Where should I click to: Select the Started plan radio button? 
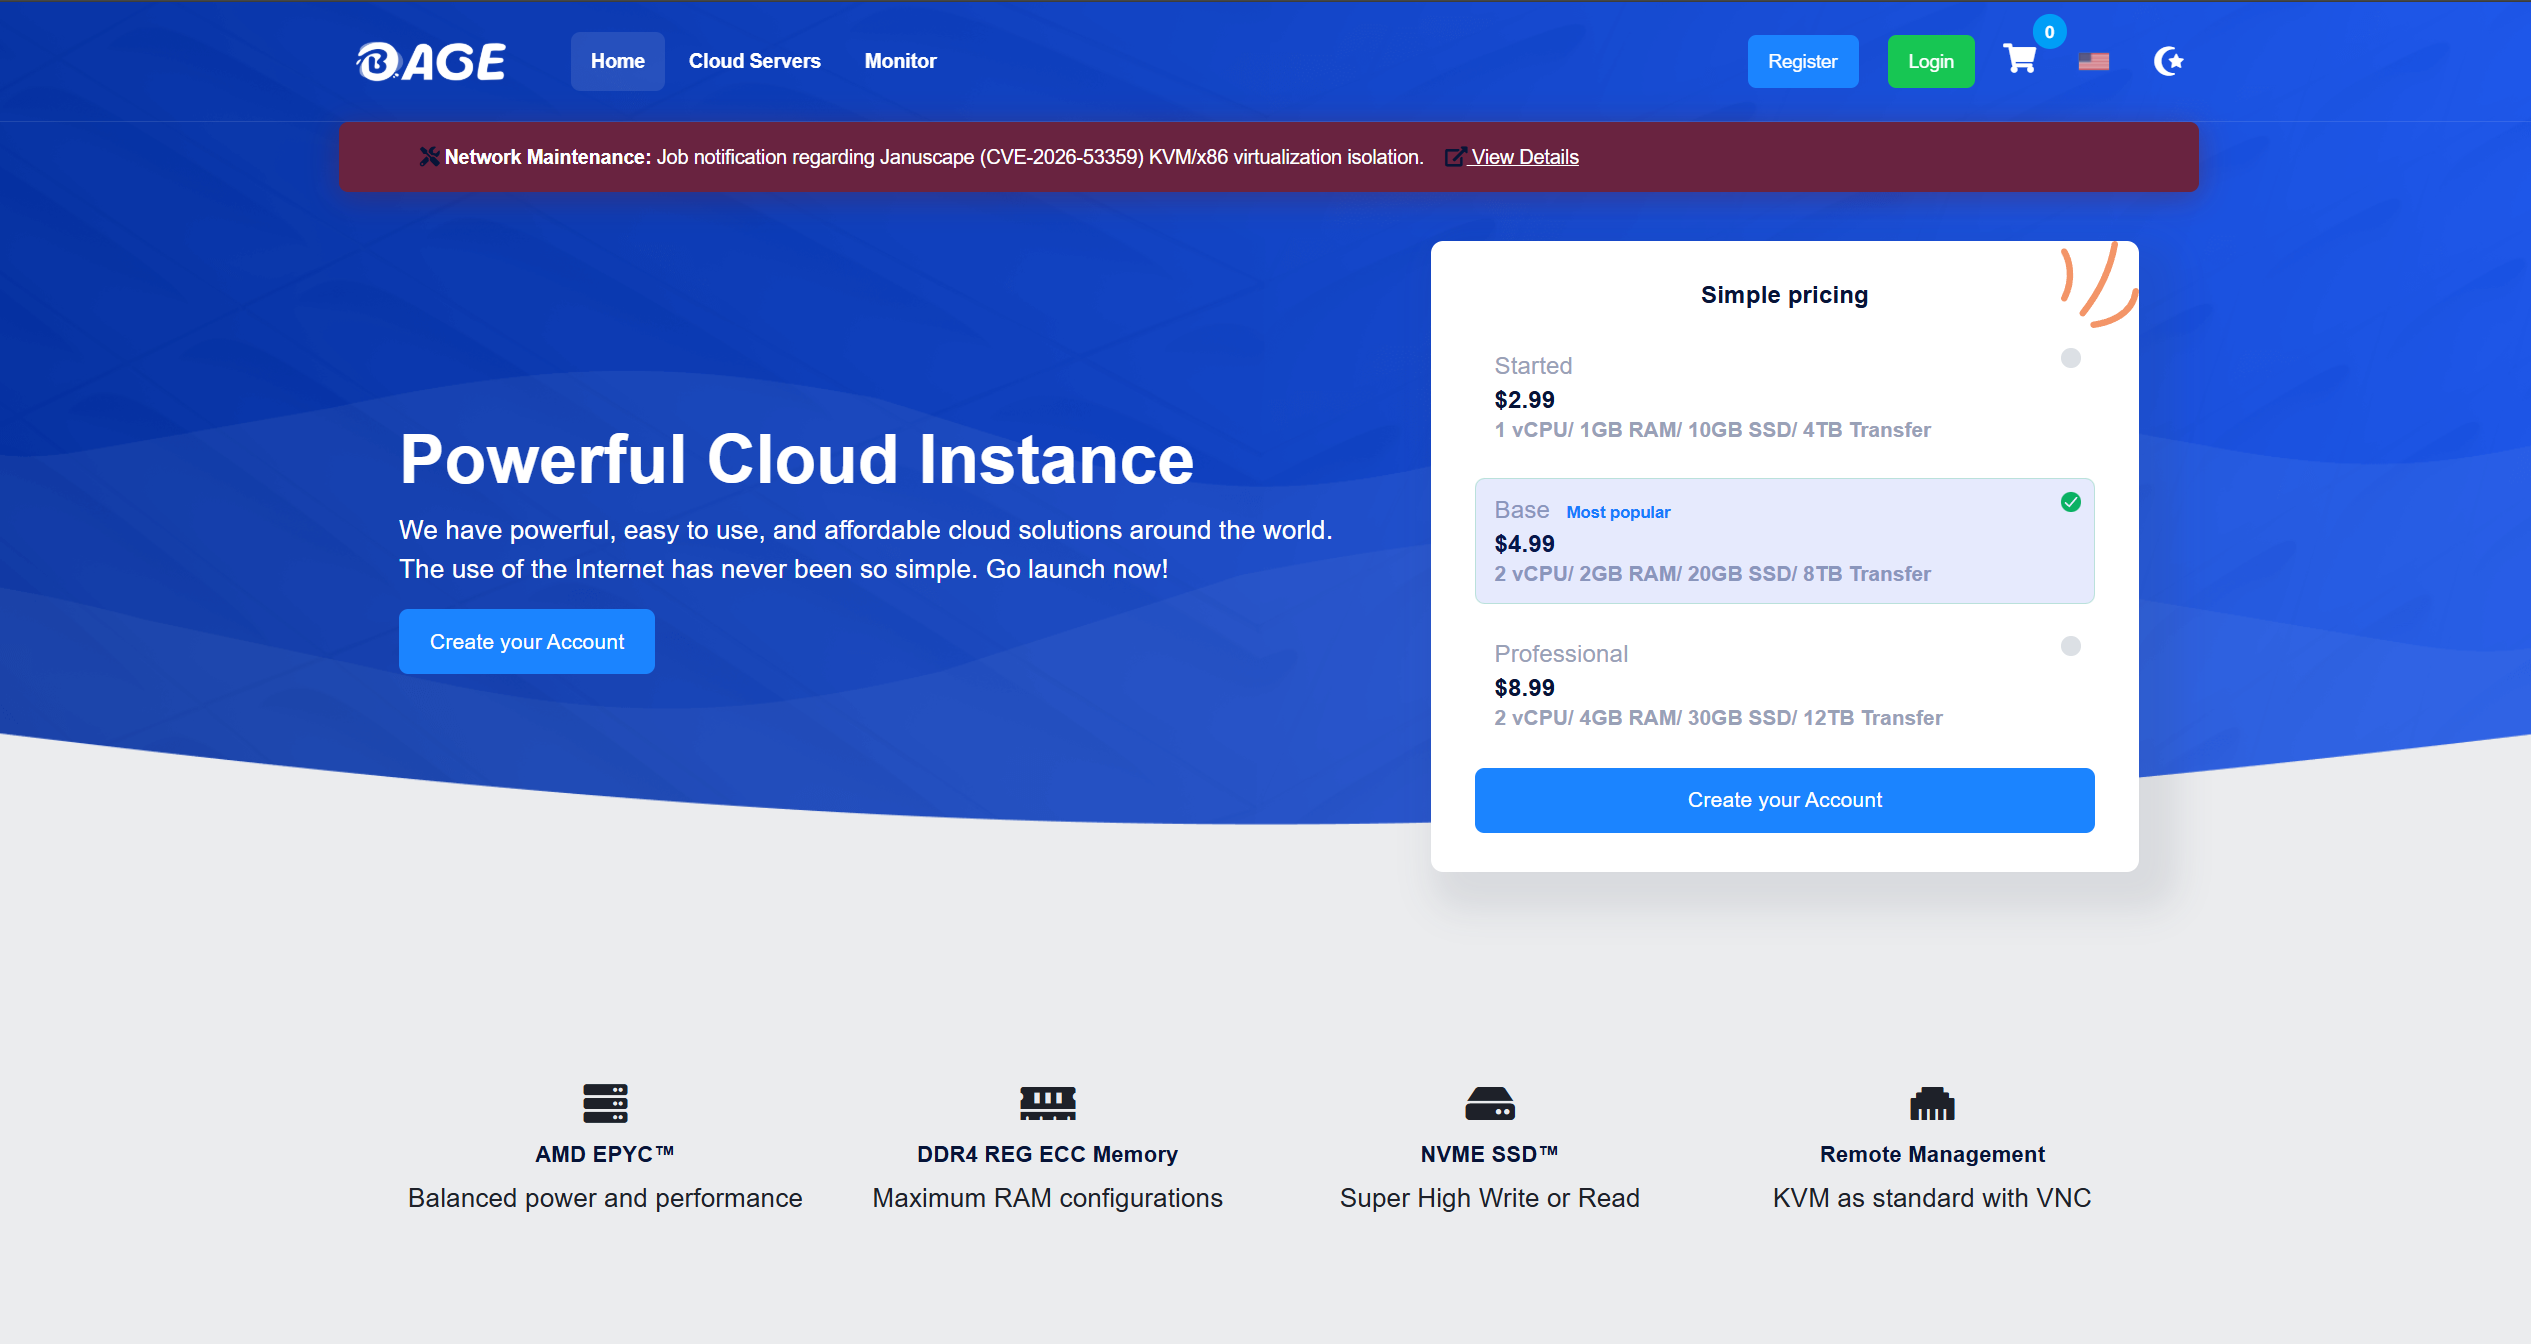2070,358
